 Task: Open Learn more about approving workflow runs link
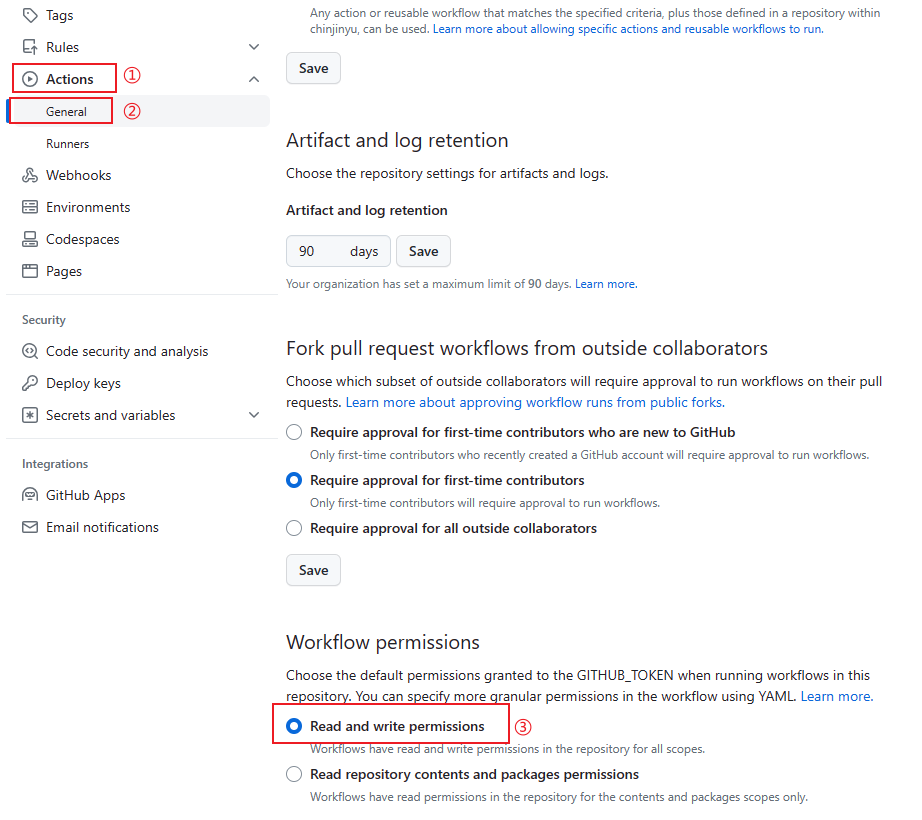535,402
